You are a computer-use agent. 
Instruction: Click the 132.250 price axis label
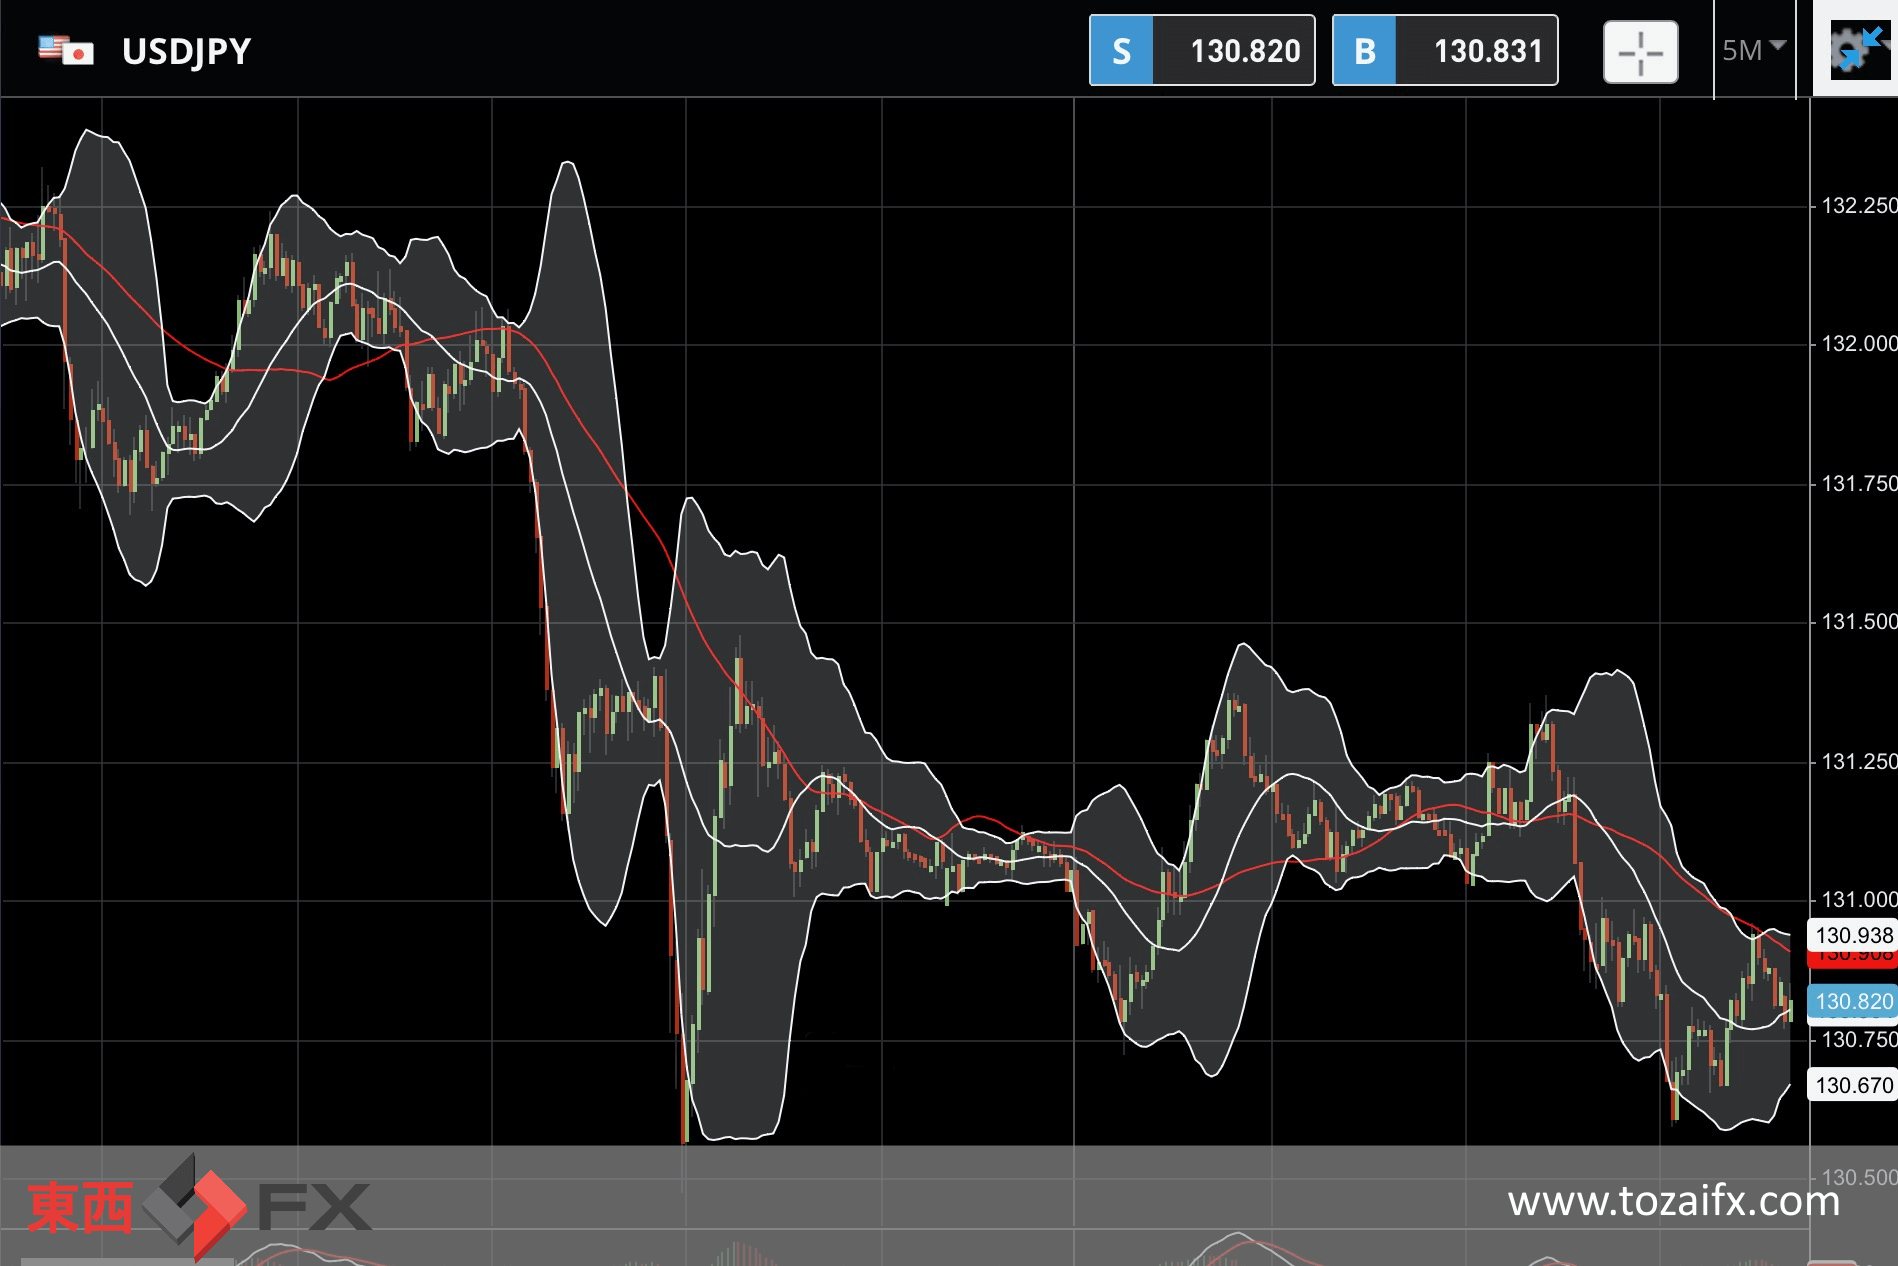point(1858,206)
